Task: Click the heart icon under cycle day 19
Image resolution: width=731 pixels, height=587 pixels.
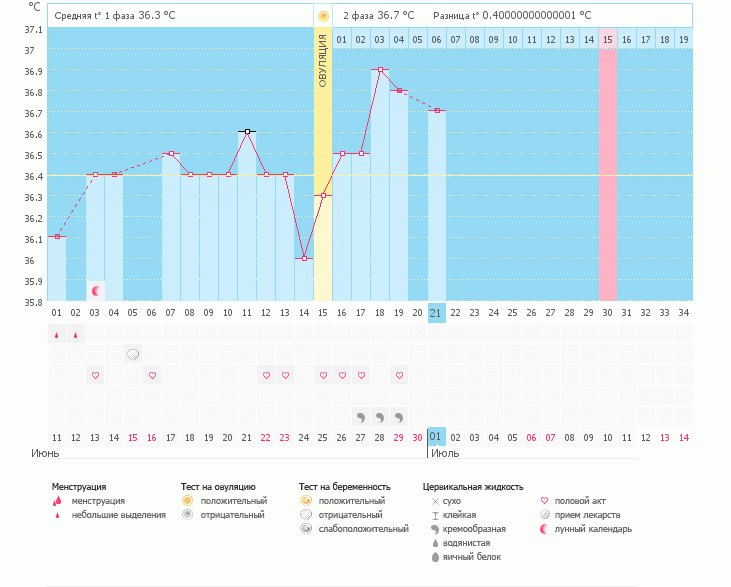Action: [x=399, y=376]
